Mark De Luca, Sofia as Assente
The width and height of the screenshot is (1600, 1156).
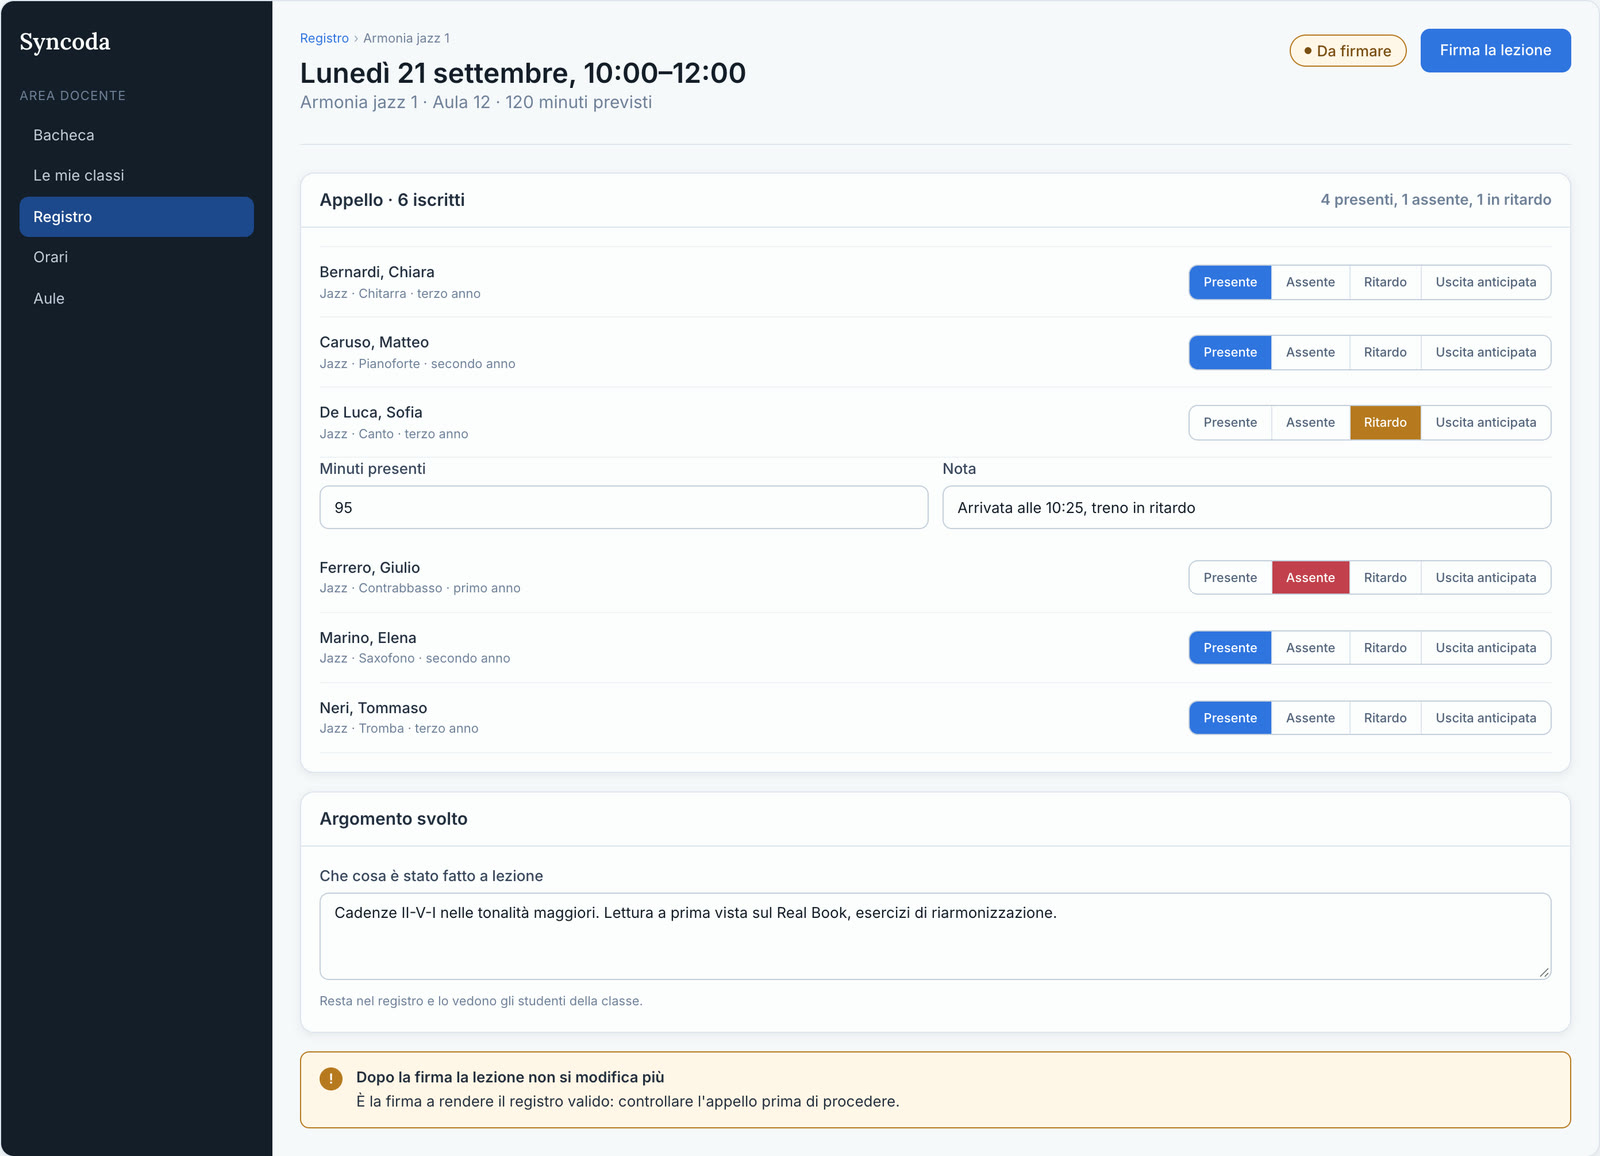click(1310, 422)
